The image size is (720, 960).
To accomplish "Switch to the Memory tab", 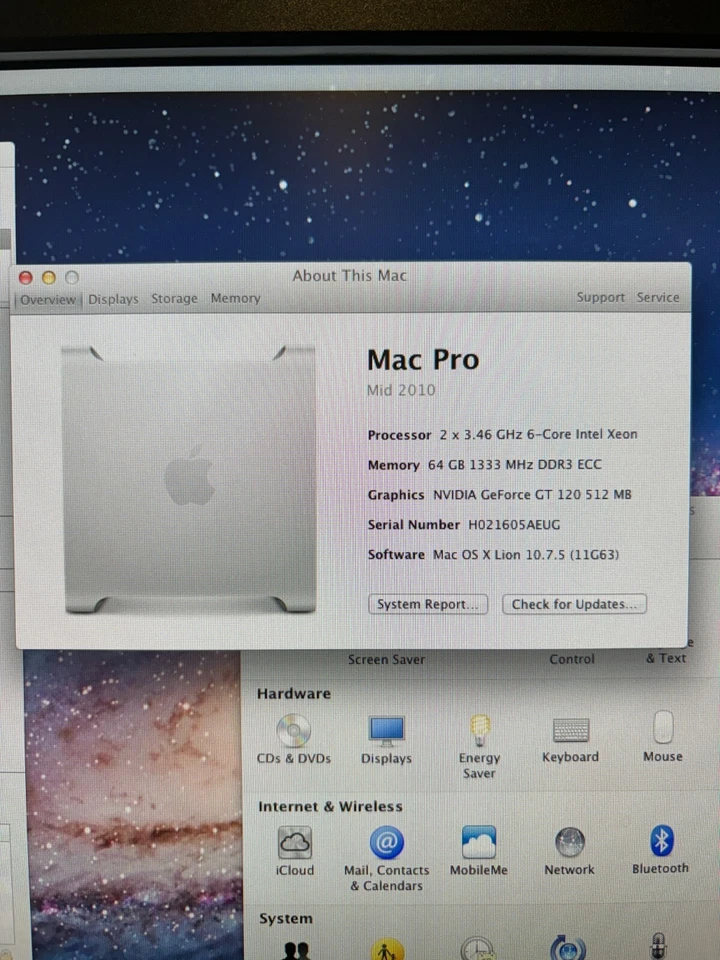I will [236, 298].
